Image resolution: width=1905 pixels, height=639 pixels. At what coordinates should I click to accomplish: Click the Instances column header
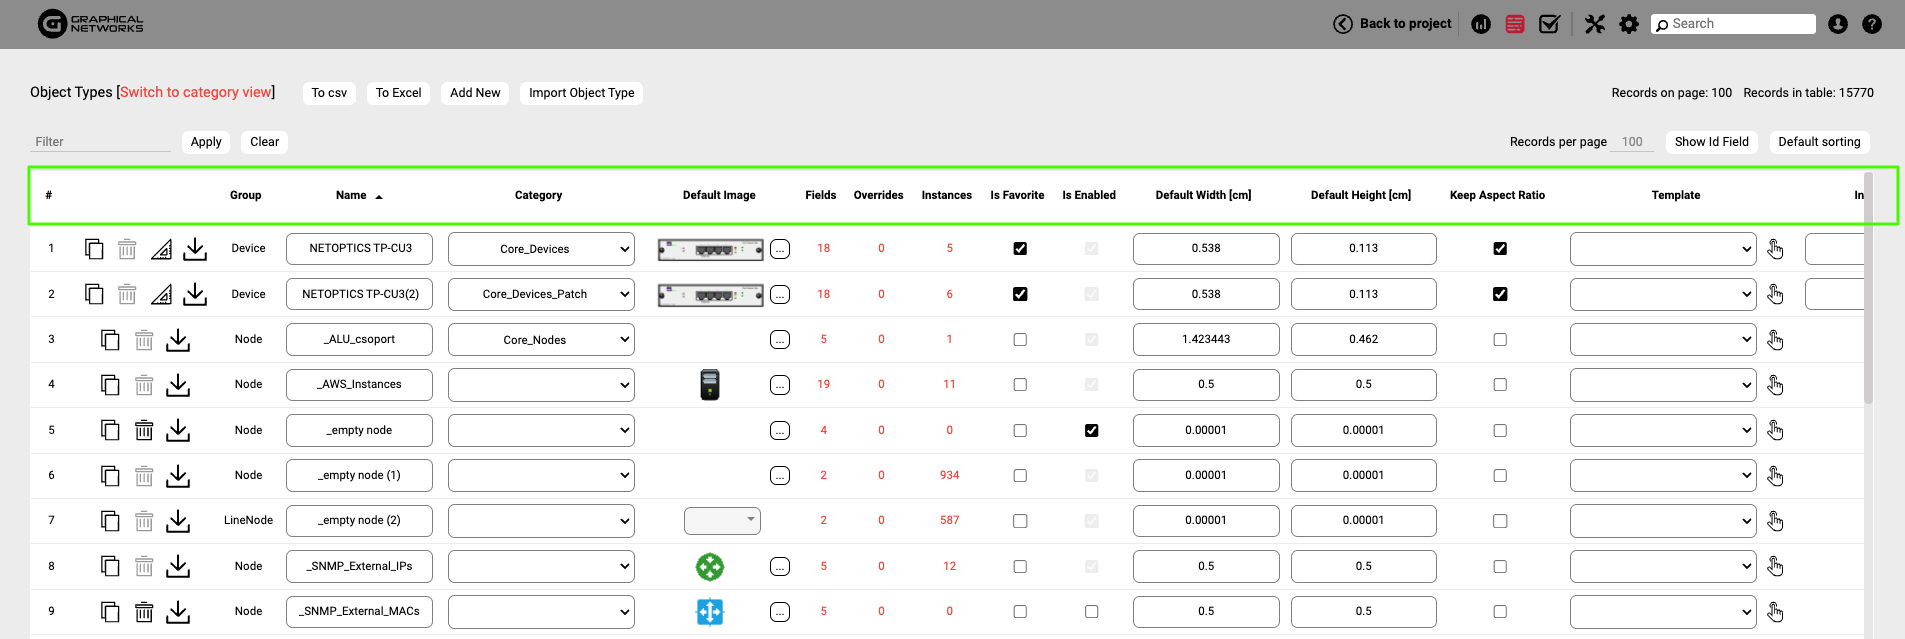tap(946, 195)
